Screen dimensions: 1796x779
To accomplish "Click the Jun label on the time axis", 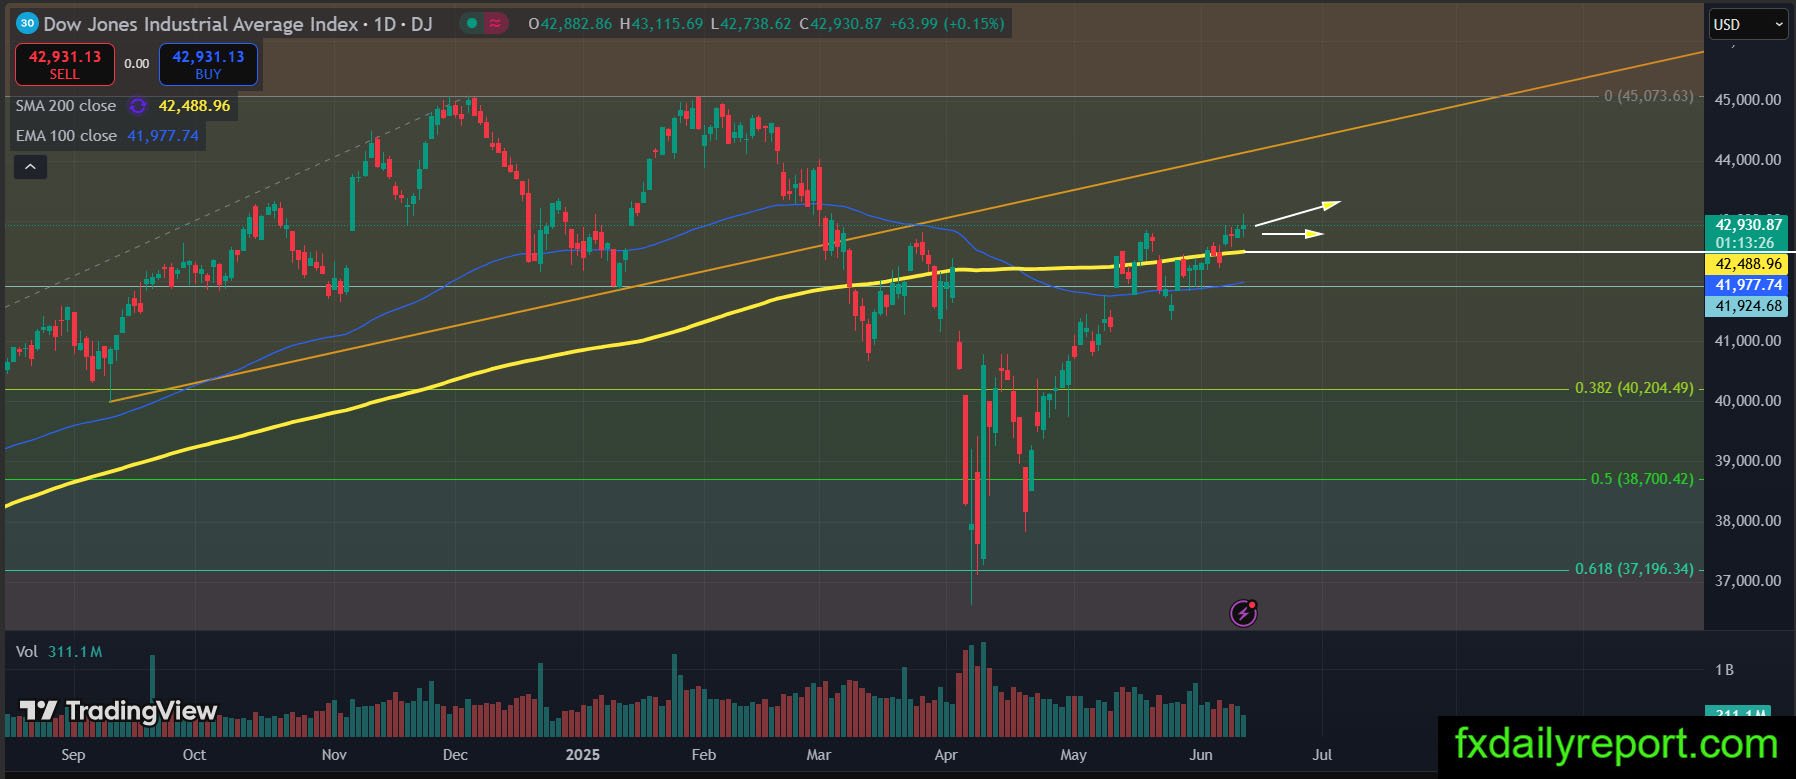I will (1201, 755).
